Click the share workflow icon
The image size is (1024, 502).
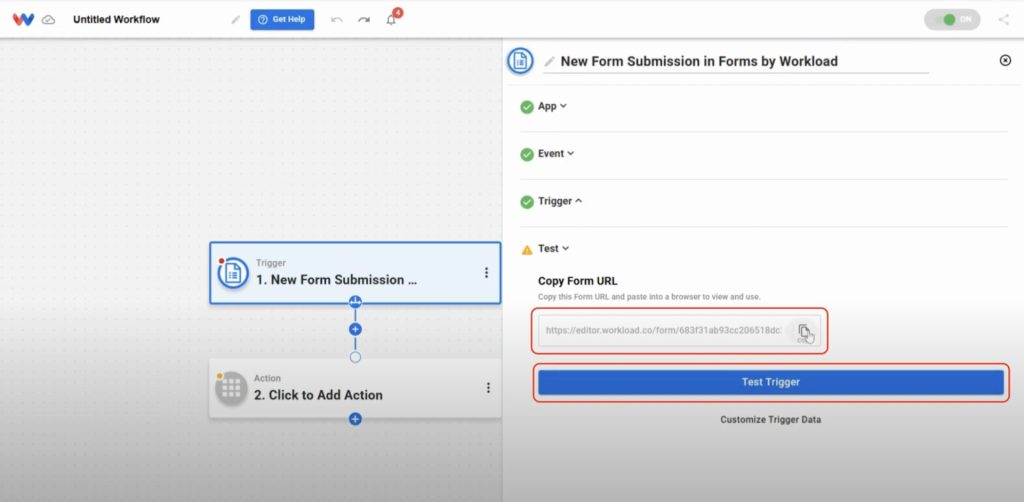(1004, 20)
